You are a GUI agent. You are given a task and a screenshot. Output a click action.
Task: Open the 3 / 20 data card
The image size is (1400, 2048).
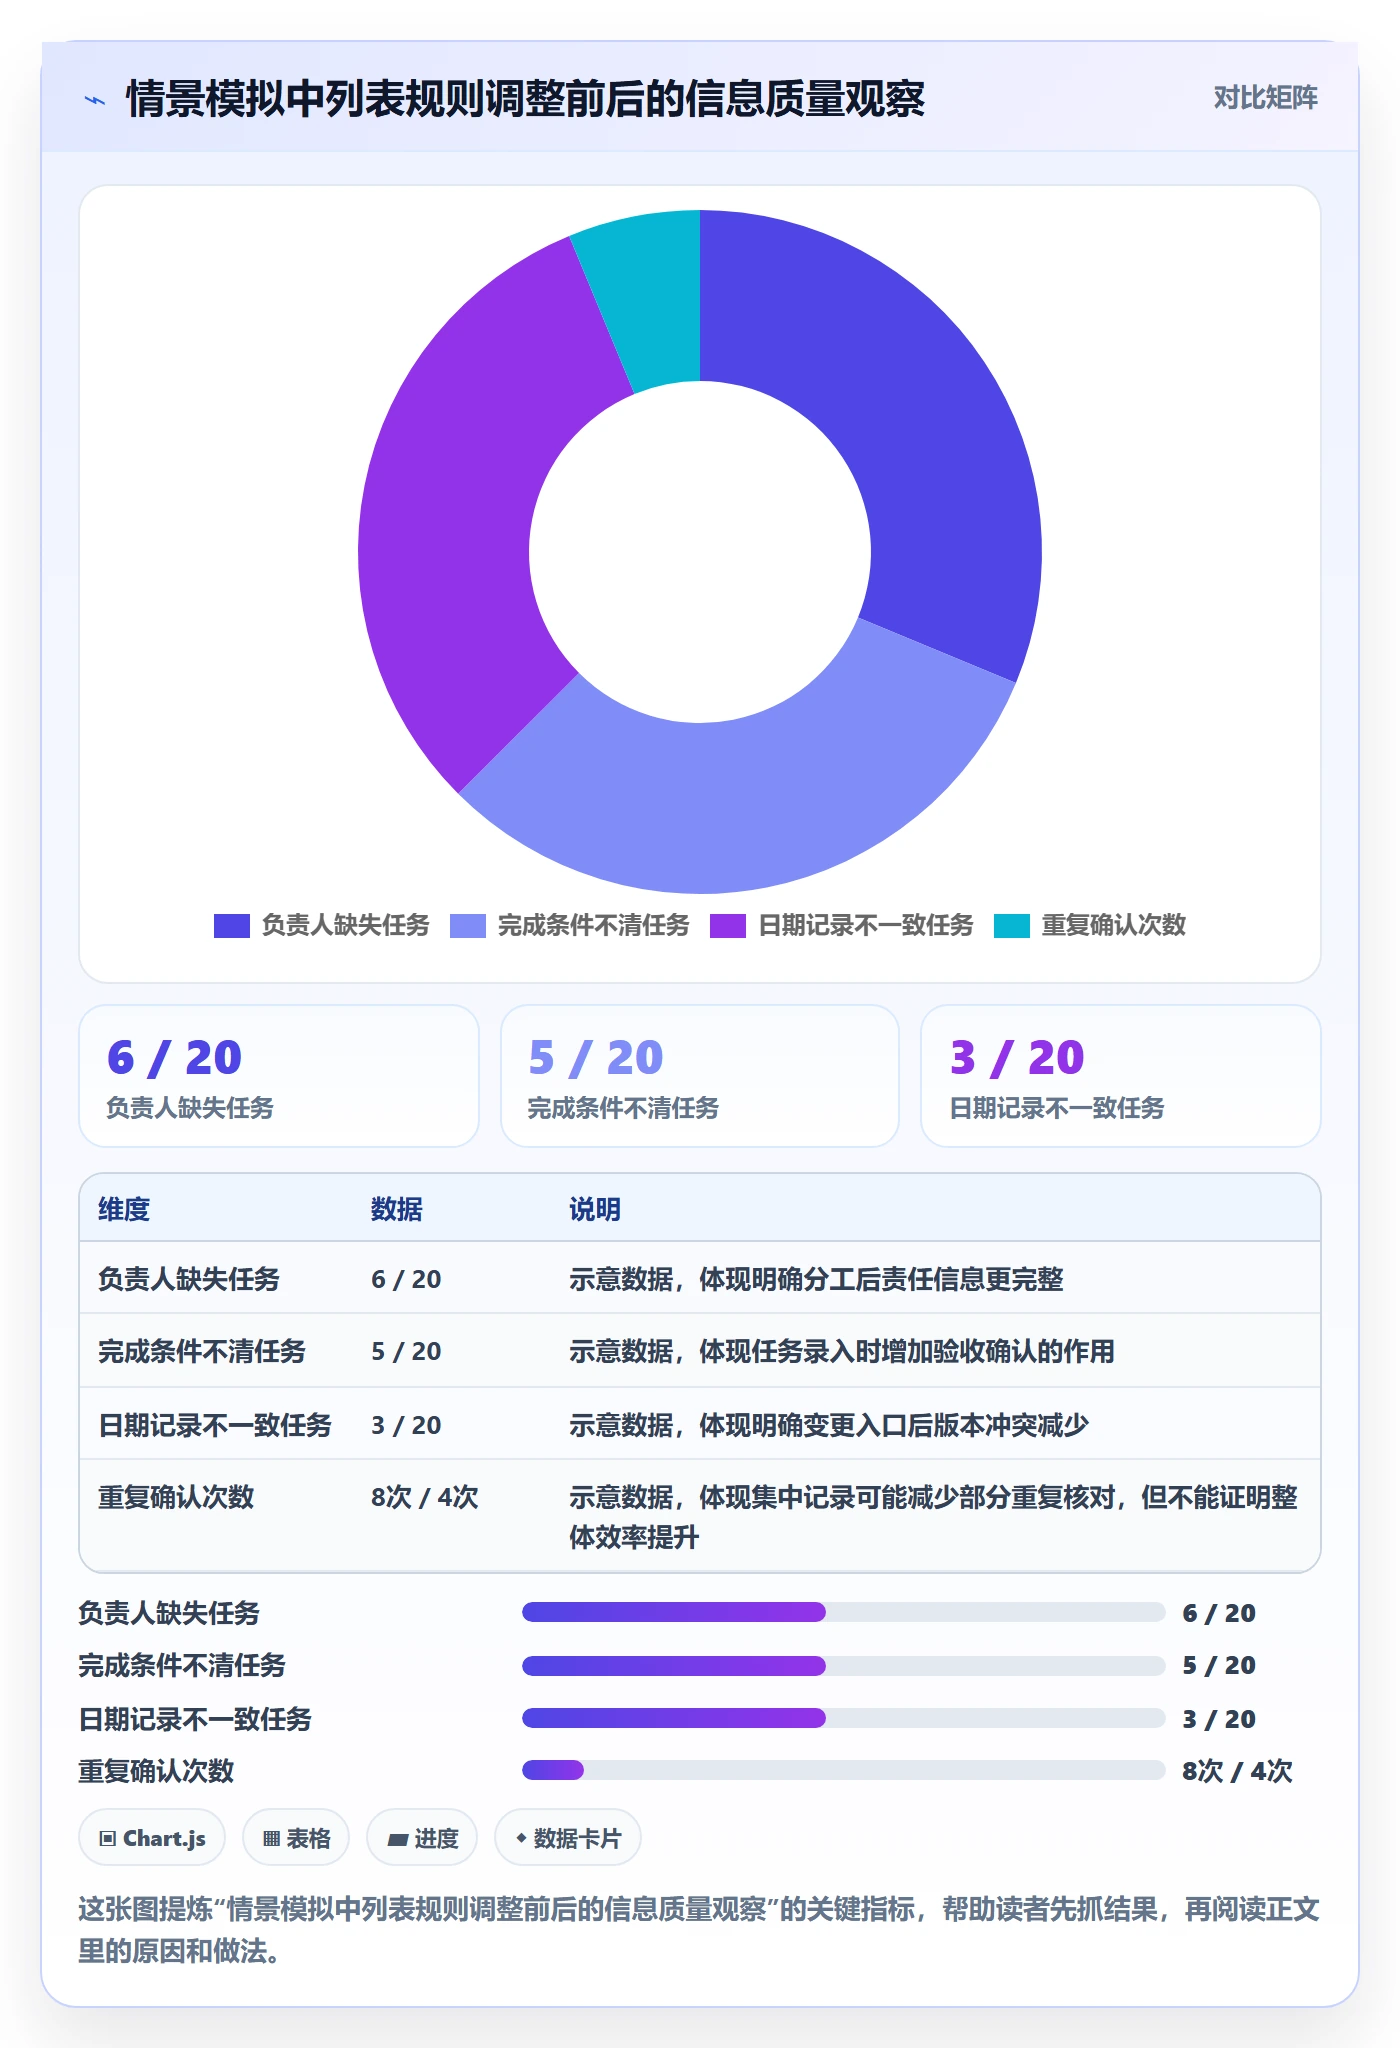pos(1121,1076)
